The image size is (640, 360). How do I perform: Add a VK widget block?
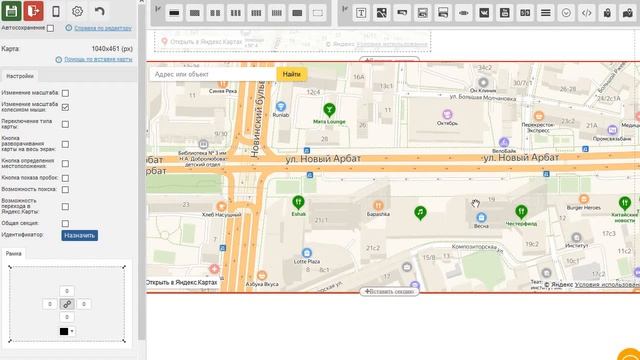(484, 13)
